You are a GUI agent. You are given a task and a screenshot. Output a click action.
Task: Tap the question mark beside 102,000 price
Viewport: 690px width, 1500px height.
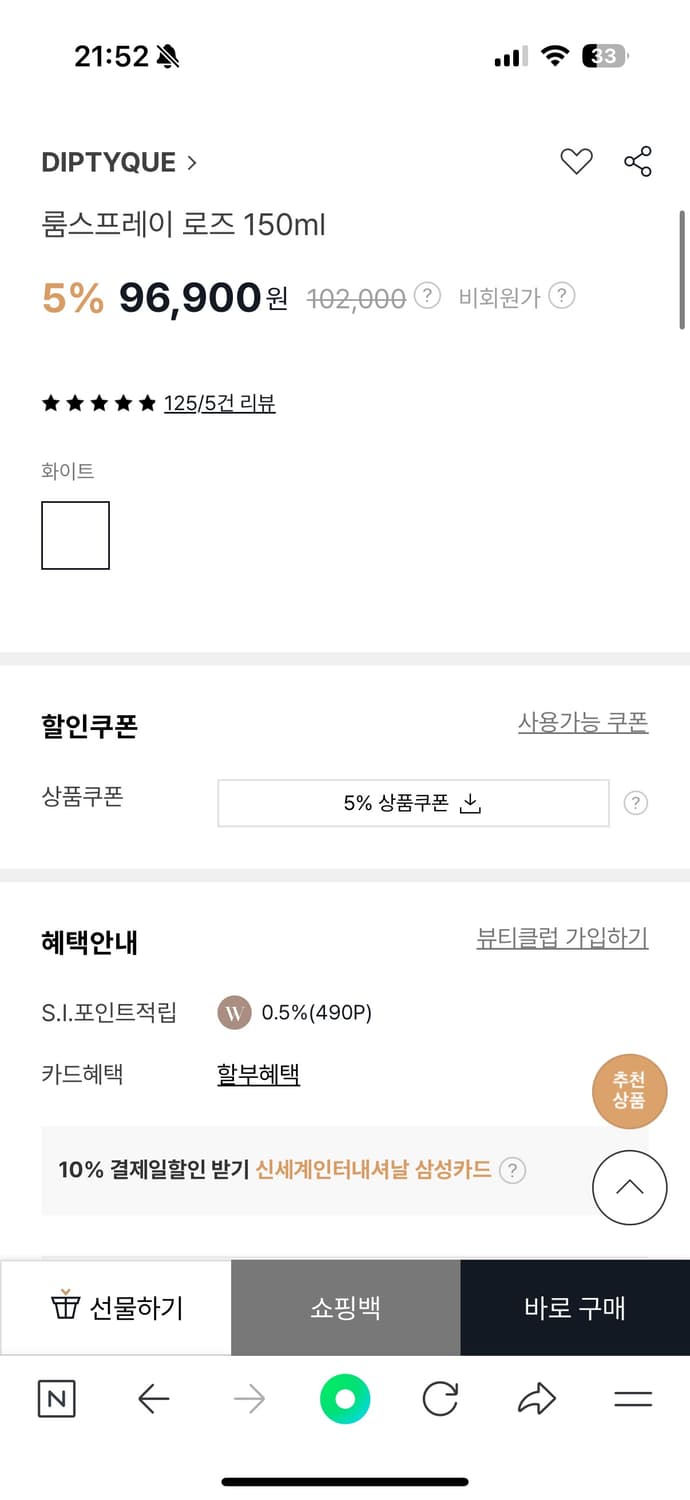pos(427,296)
